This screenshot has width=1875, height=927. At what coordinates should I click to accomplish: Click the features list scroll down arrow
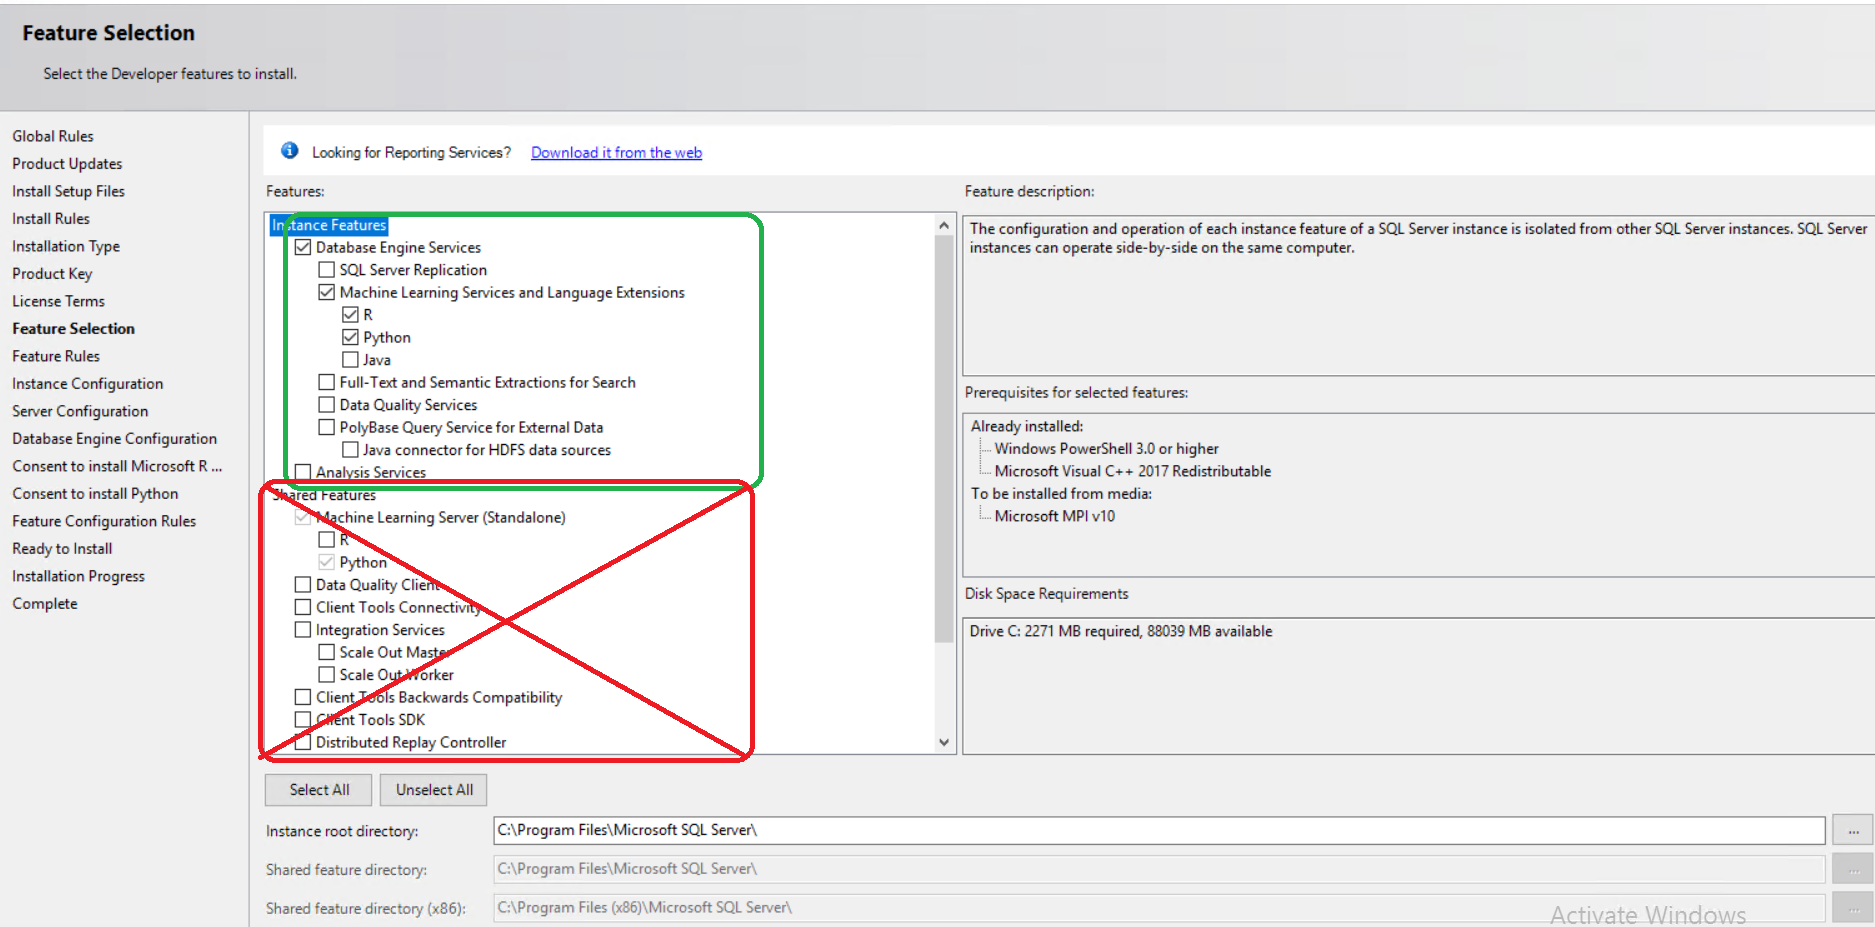click(x=943, y=743)
